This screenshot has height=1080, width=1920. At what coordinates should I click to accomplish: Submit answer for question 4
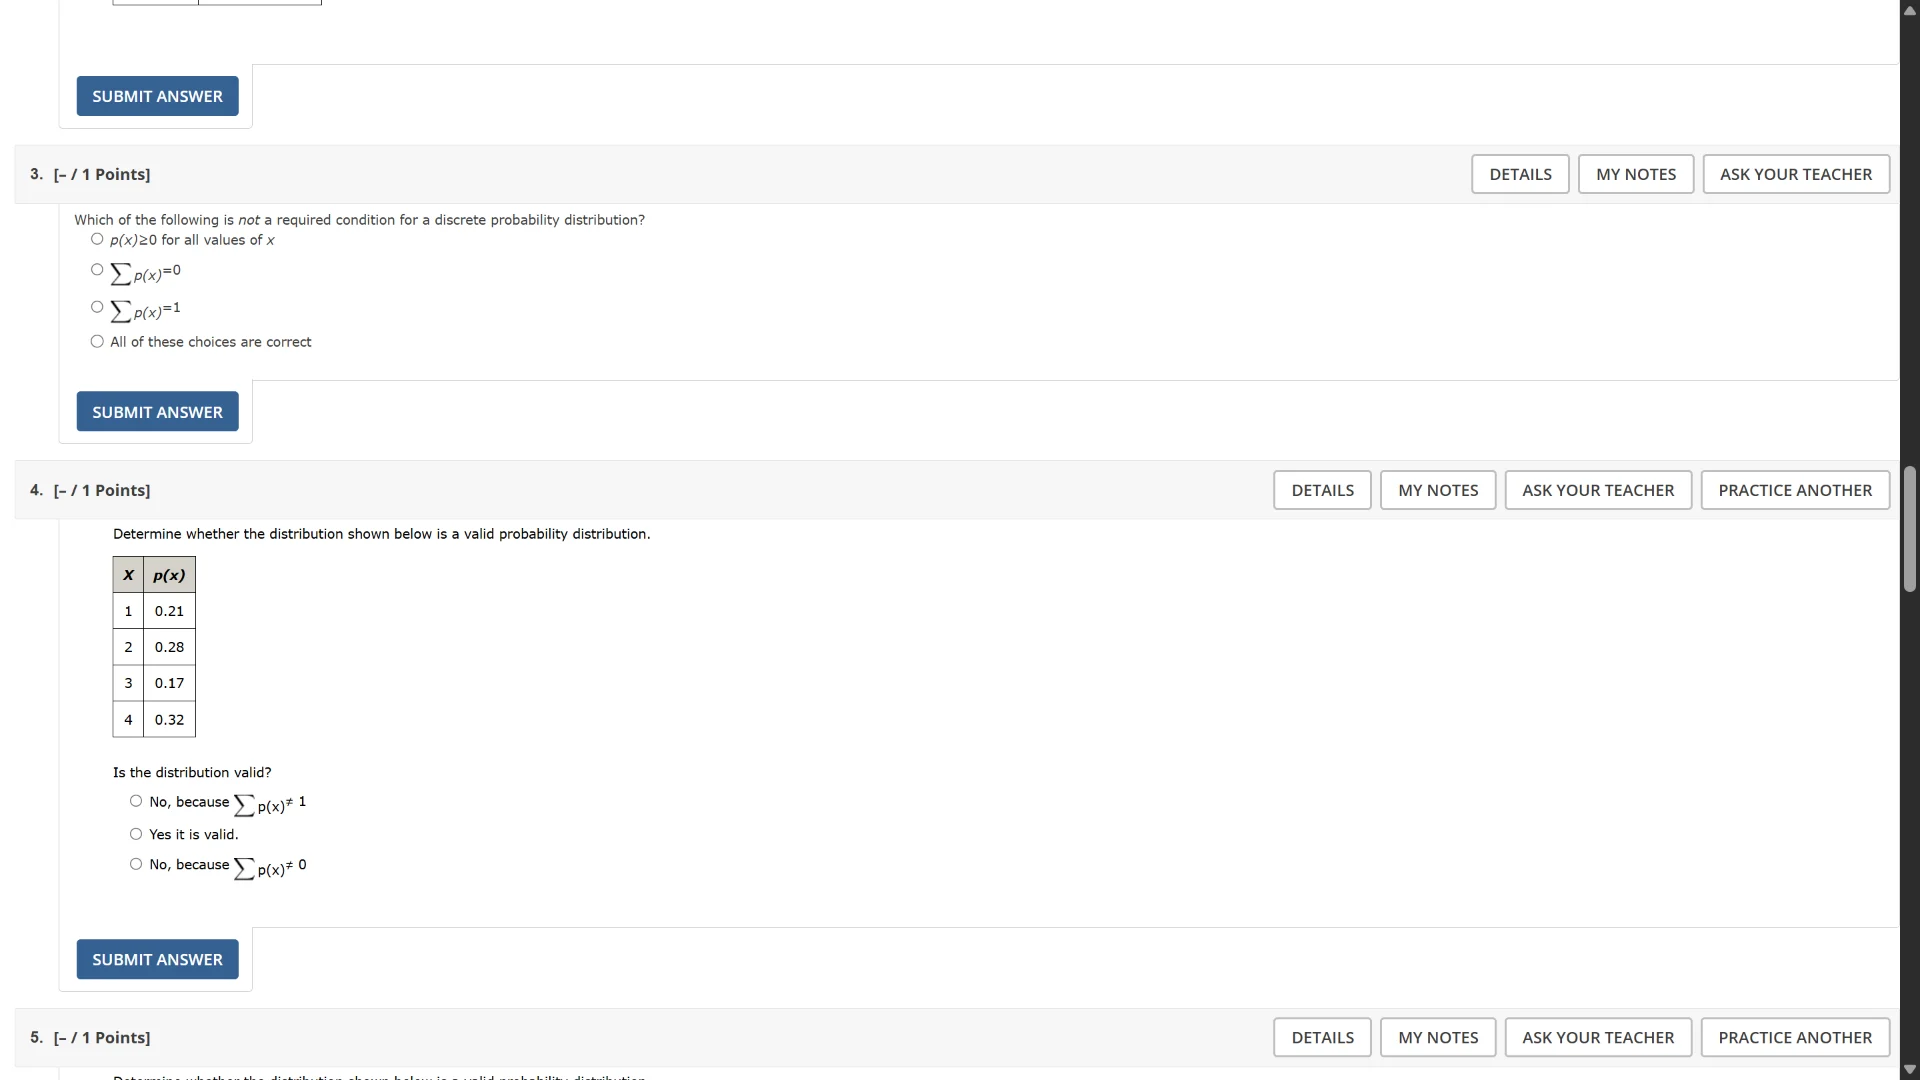(157, 959)
